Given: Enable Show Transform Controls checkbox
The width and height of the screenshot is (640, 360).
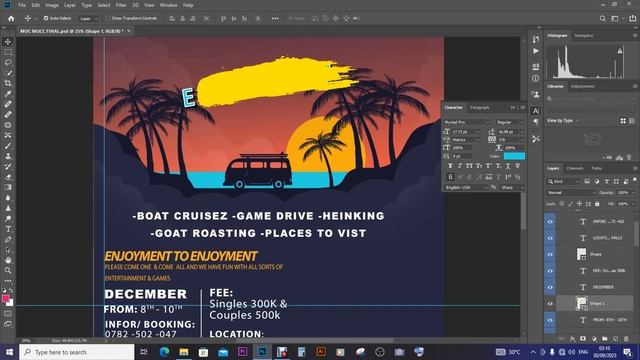Looking at the screenshot, I should [x=108, y=18].
